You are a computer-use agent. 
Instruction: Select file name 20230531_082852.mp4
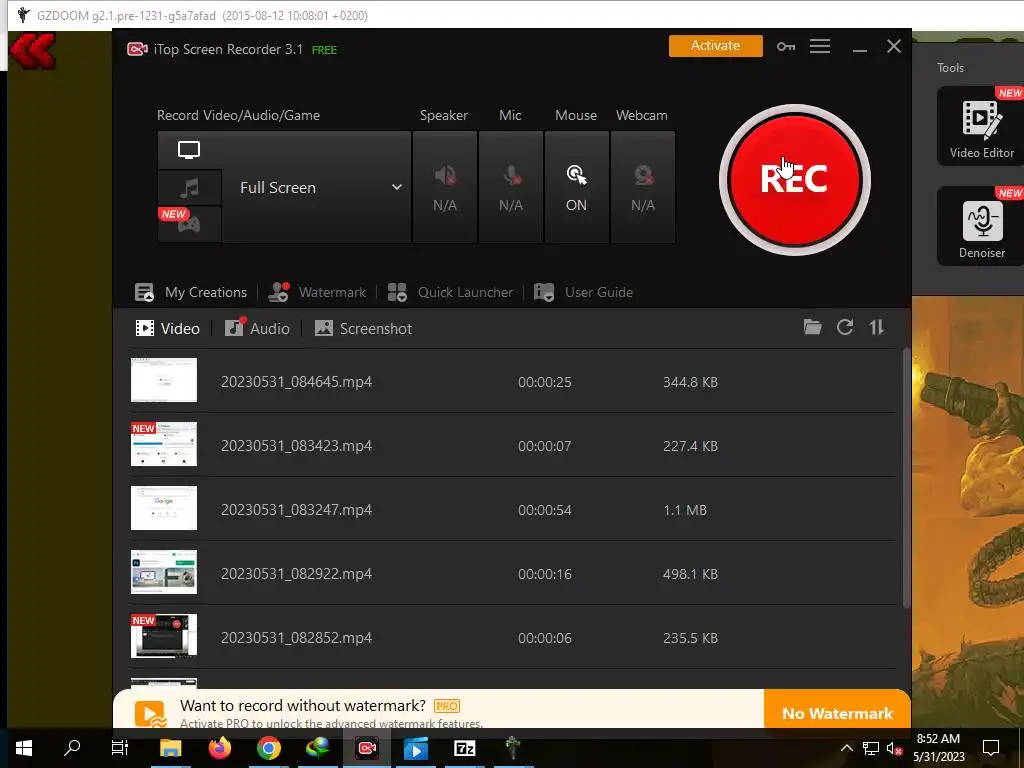(296, 637)
